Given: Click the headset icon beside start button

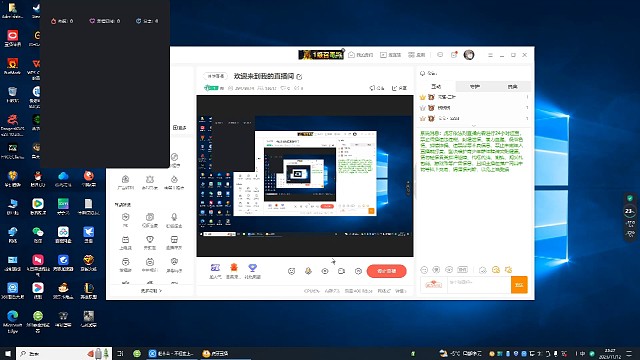Looking at the screenshot, I should [358, 271].
